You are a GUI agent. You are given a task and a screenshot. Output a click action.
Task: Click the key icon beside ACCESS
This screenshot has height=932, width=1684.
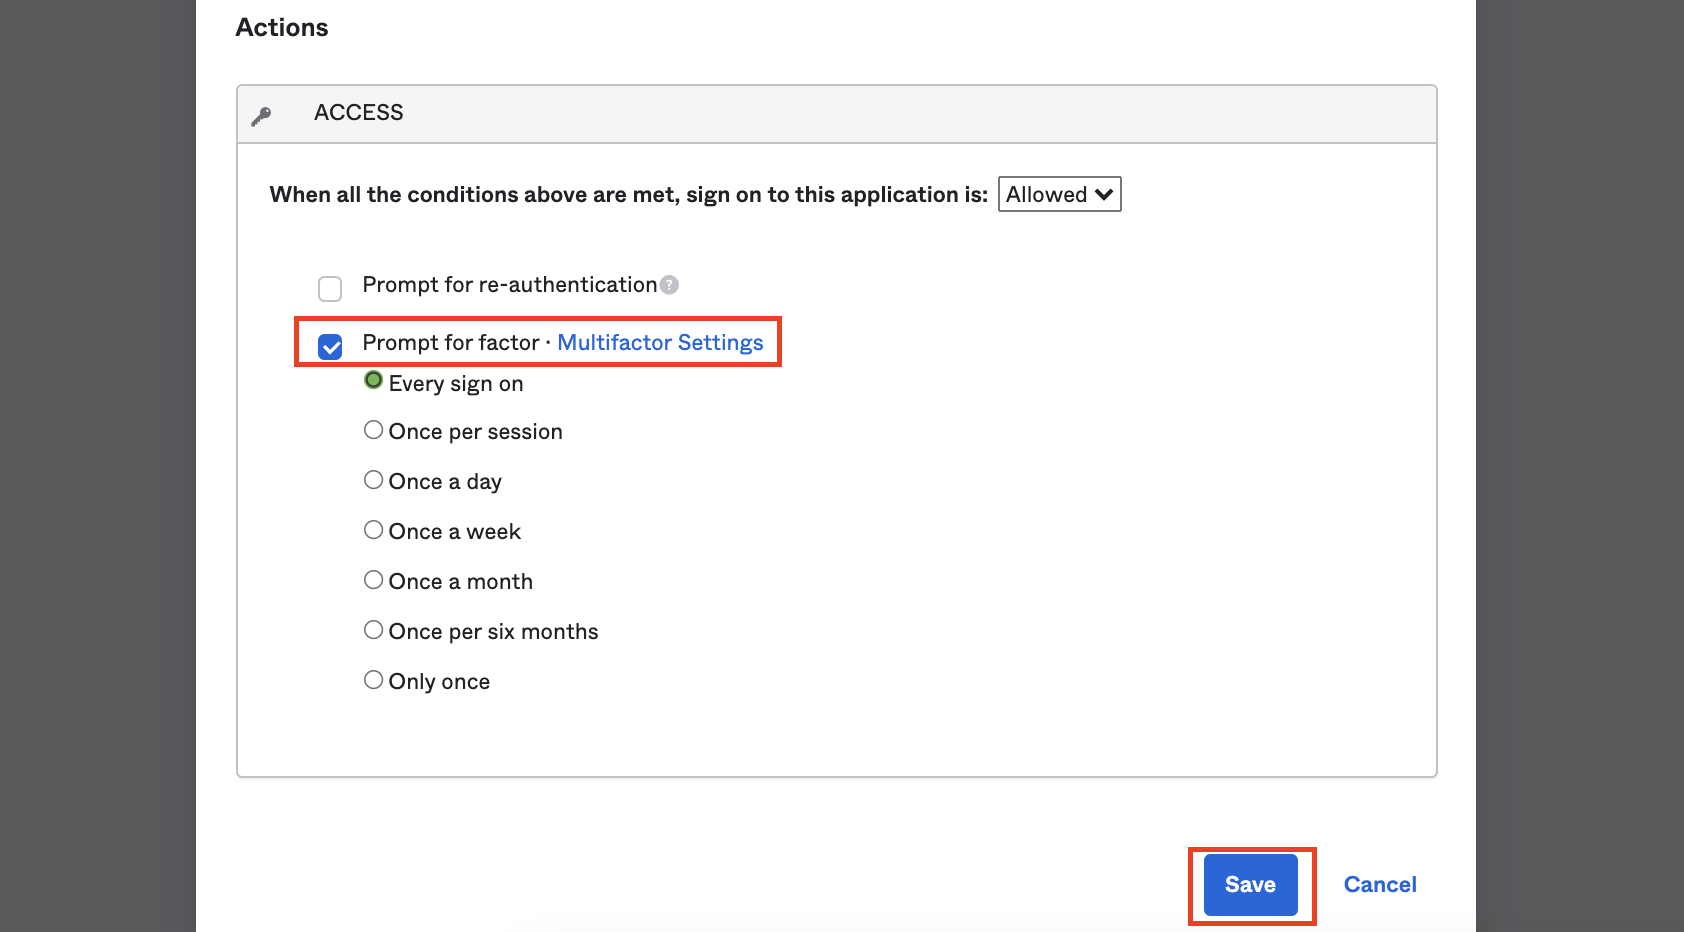tap(261, 116)
